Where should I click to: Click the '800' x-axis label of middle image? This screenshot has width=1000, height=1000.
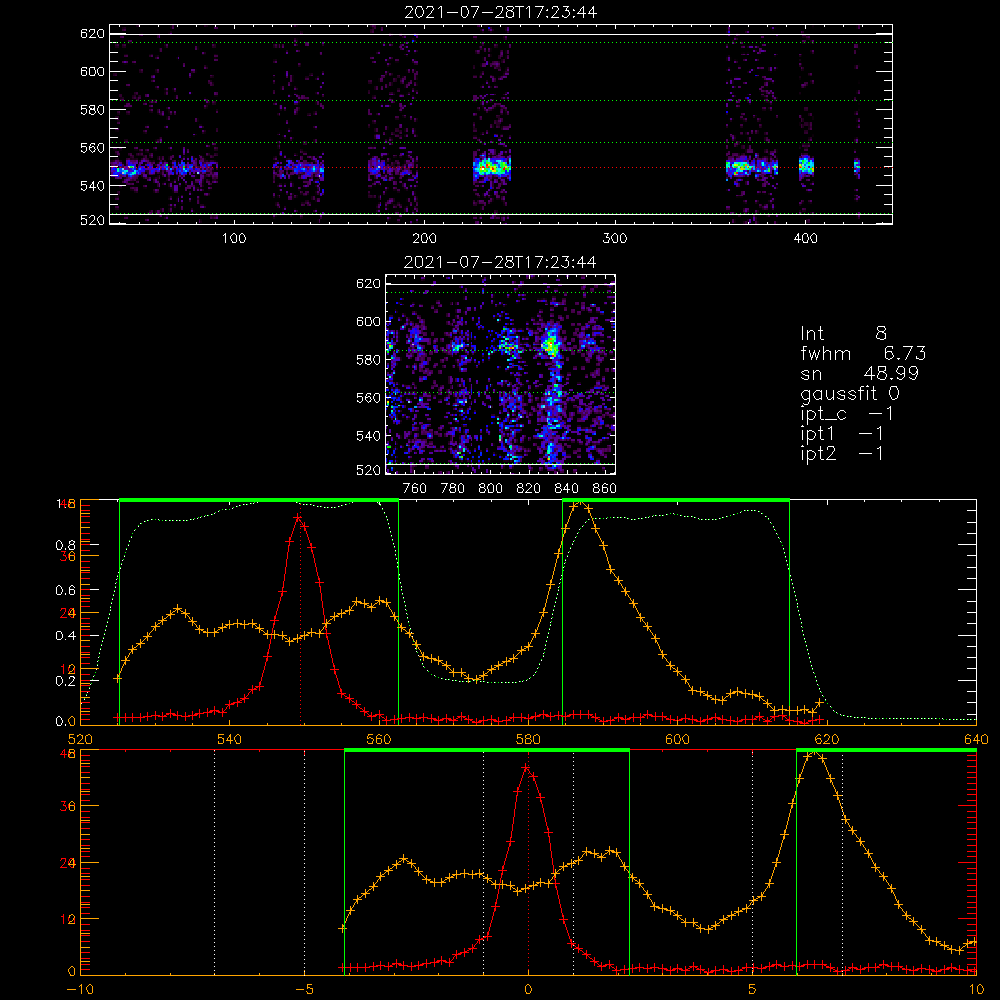490,489
